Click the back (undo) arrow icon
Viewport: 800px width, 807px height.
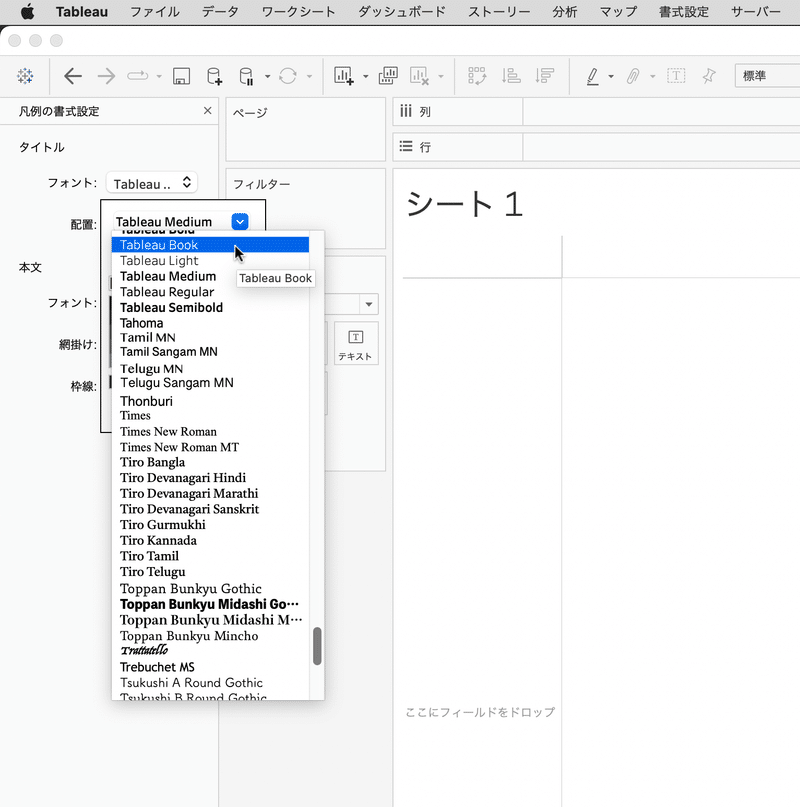tap(73, 76)
